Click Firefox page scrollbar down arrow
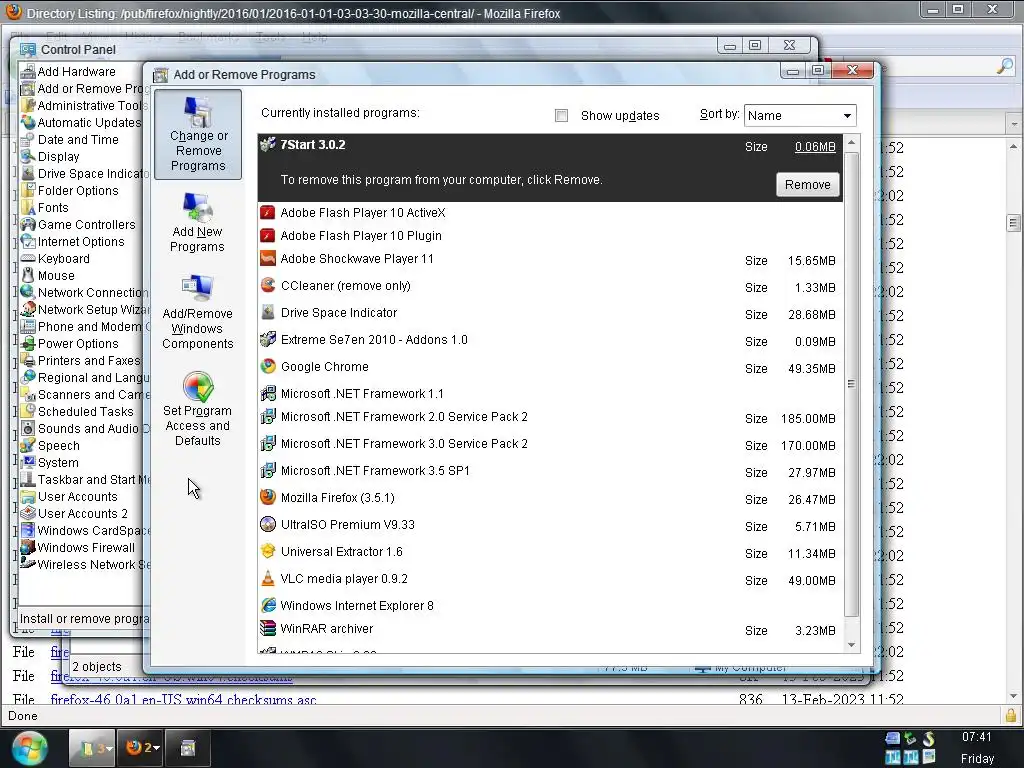Viewport: 1024px width, 768px height. [1014, 696]
